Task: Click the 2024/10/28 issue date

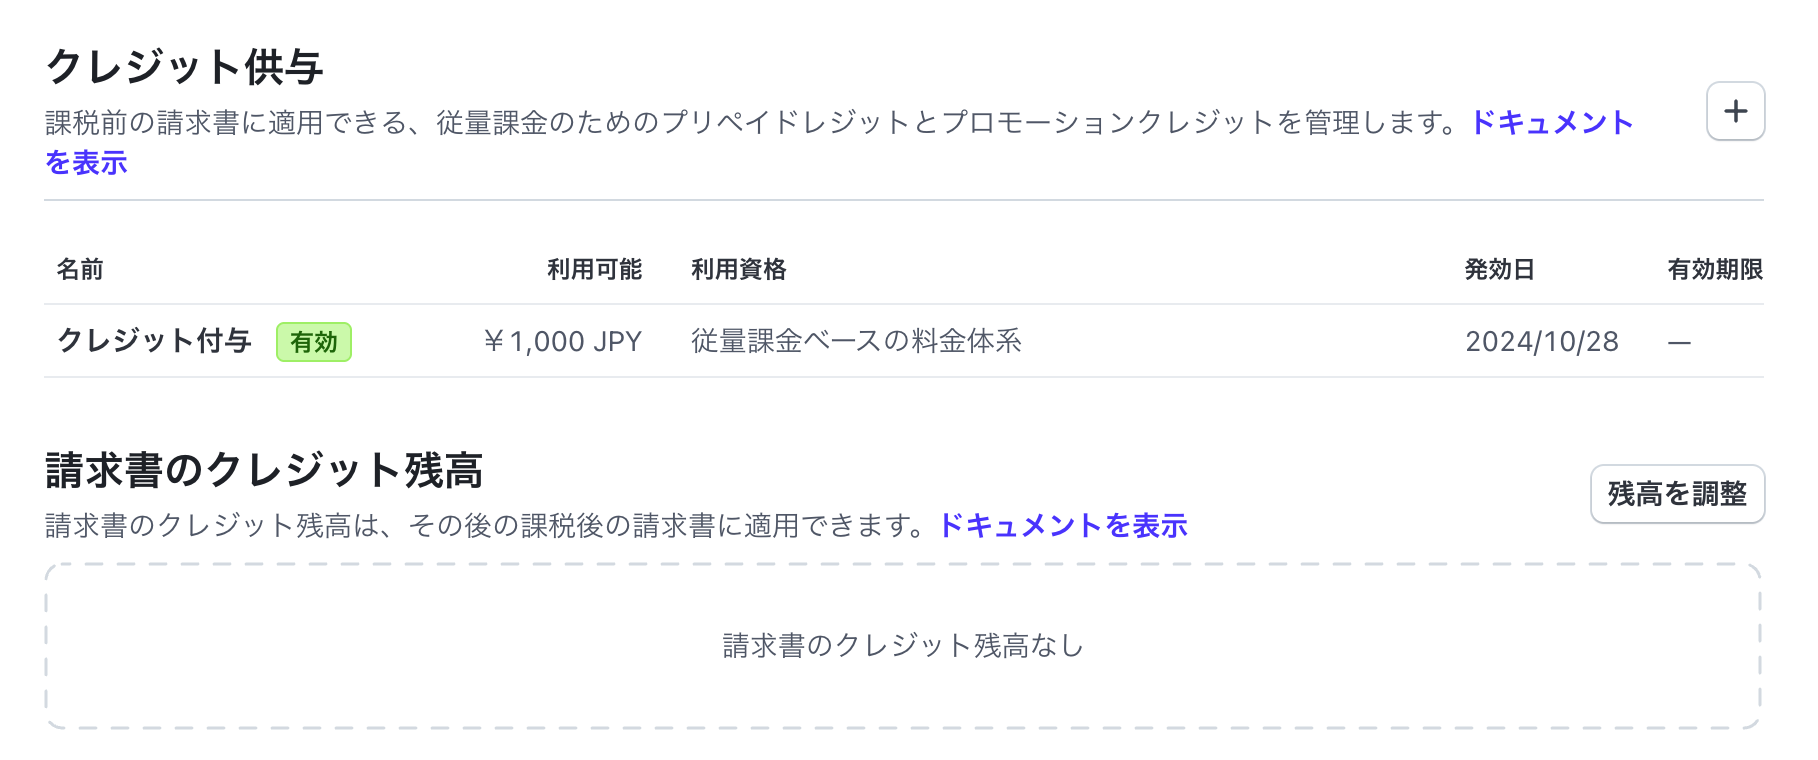Action: pos(1541,341)
